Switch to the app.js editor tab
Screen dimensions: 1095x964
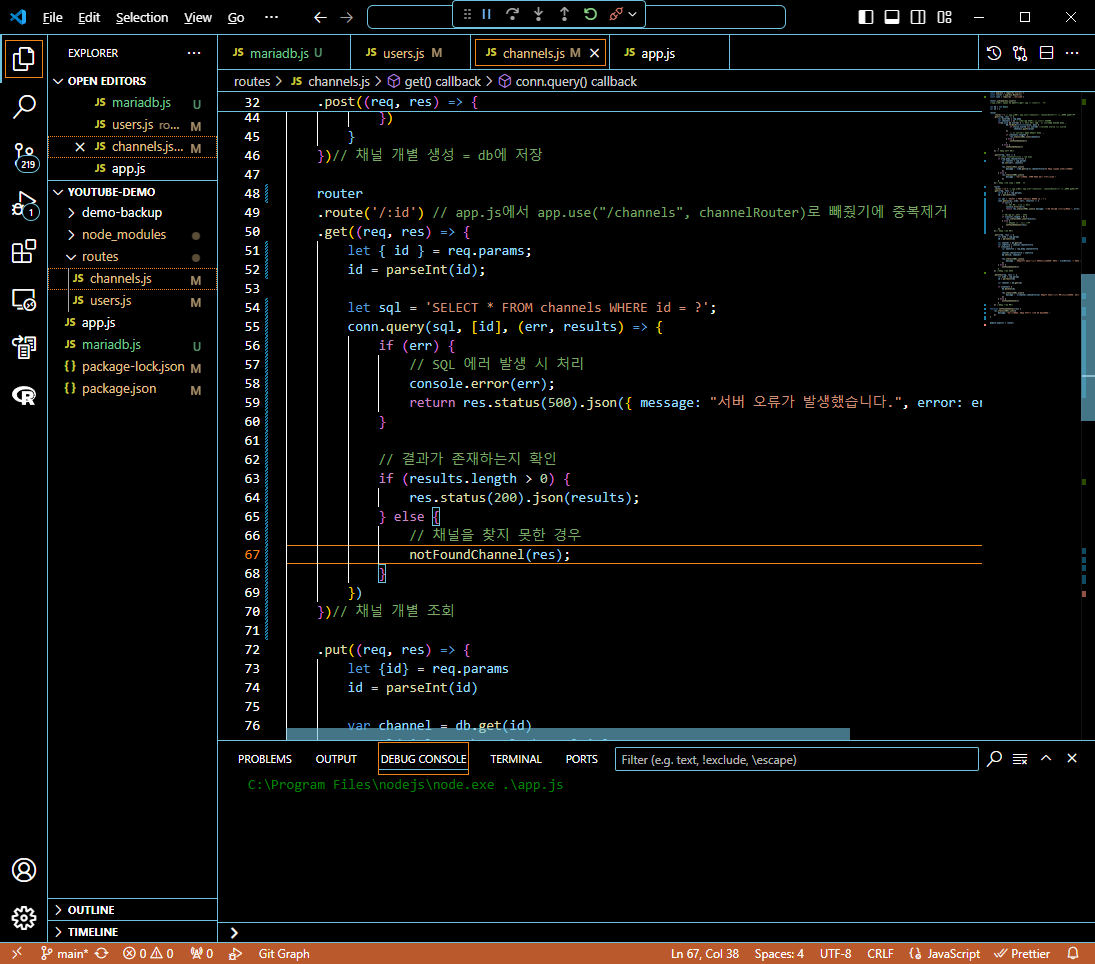click(669, 53)
